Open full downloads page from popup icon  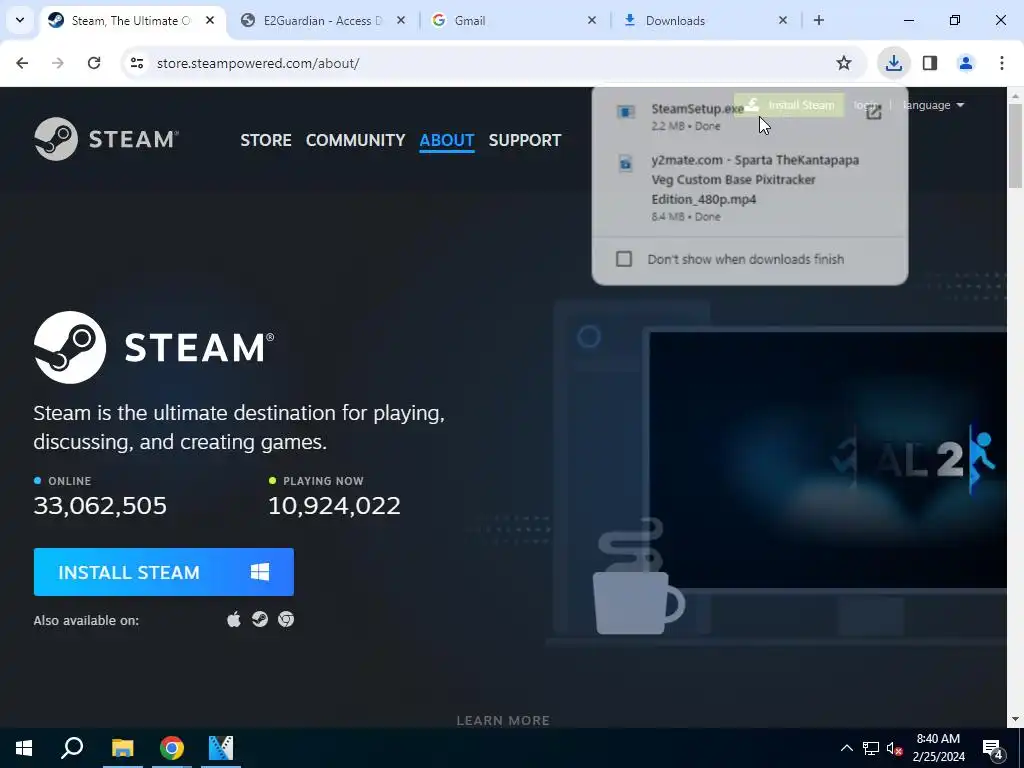(874, 112)
